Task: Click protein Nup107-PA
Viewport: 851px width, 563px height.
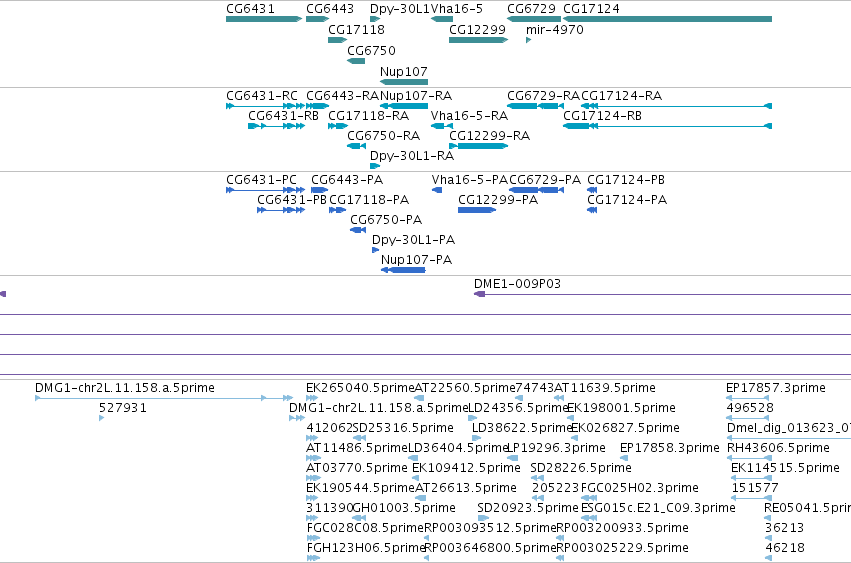Action: click(416, 260)
